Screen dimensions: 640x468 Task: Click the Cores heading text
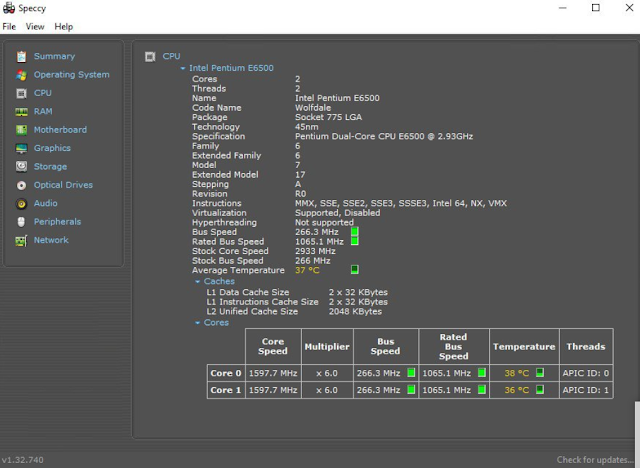(216, 322)
